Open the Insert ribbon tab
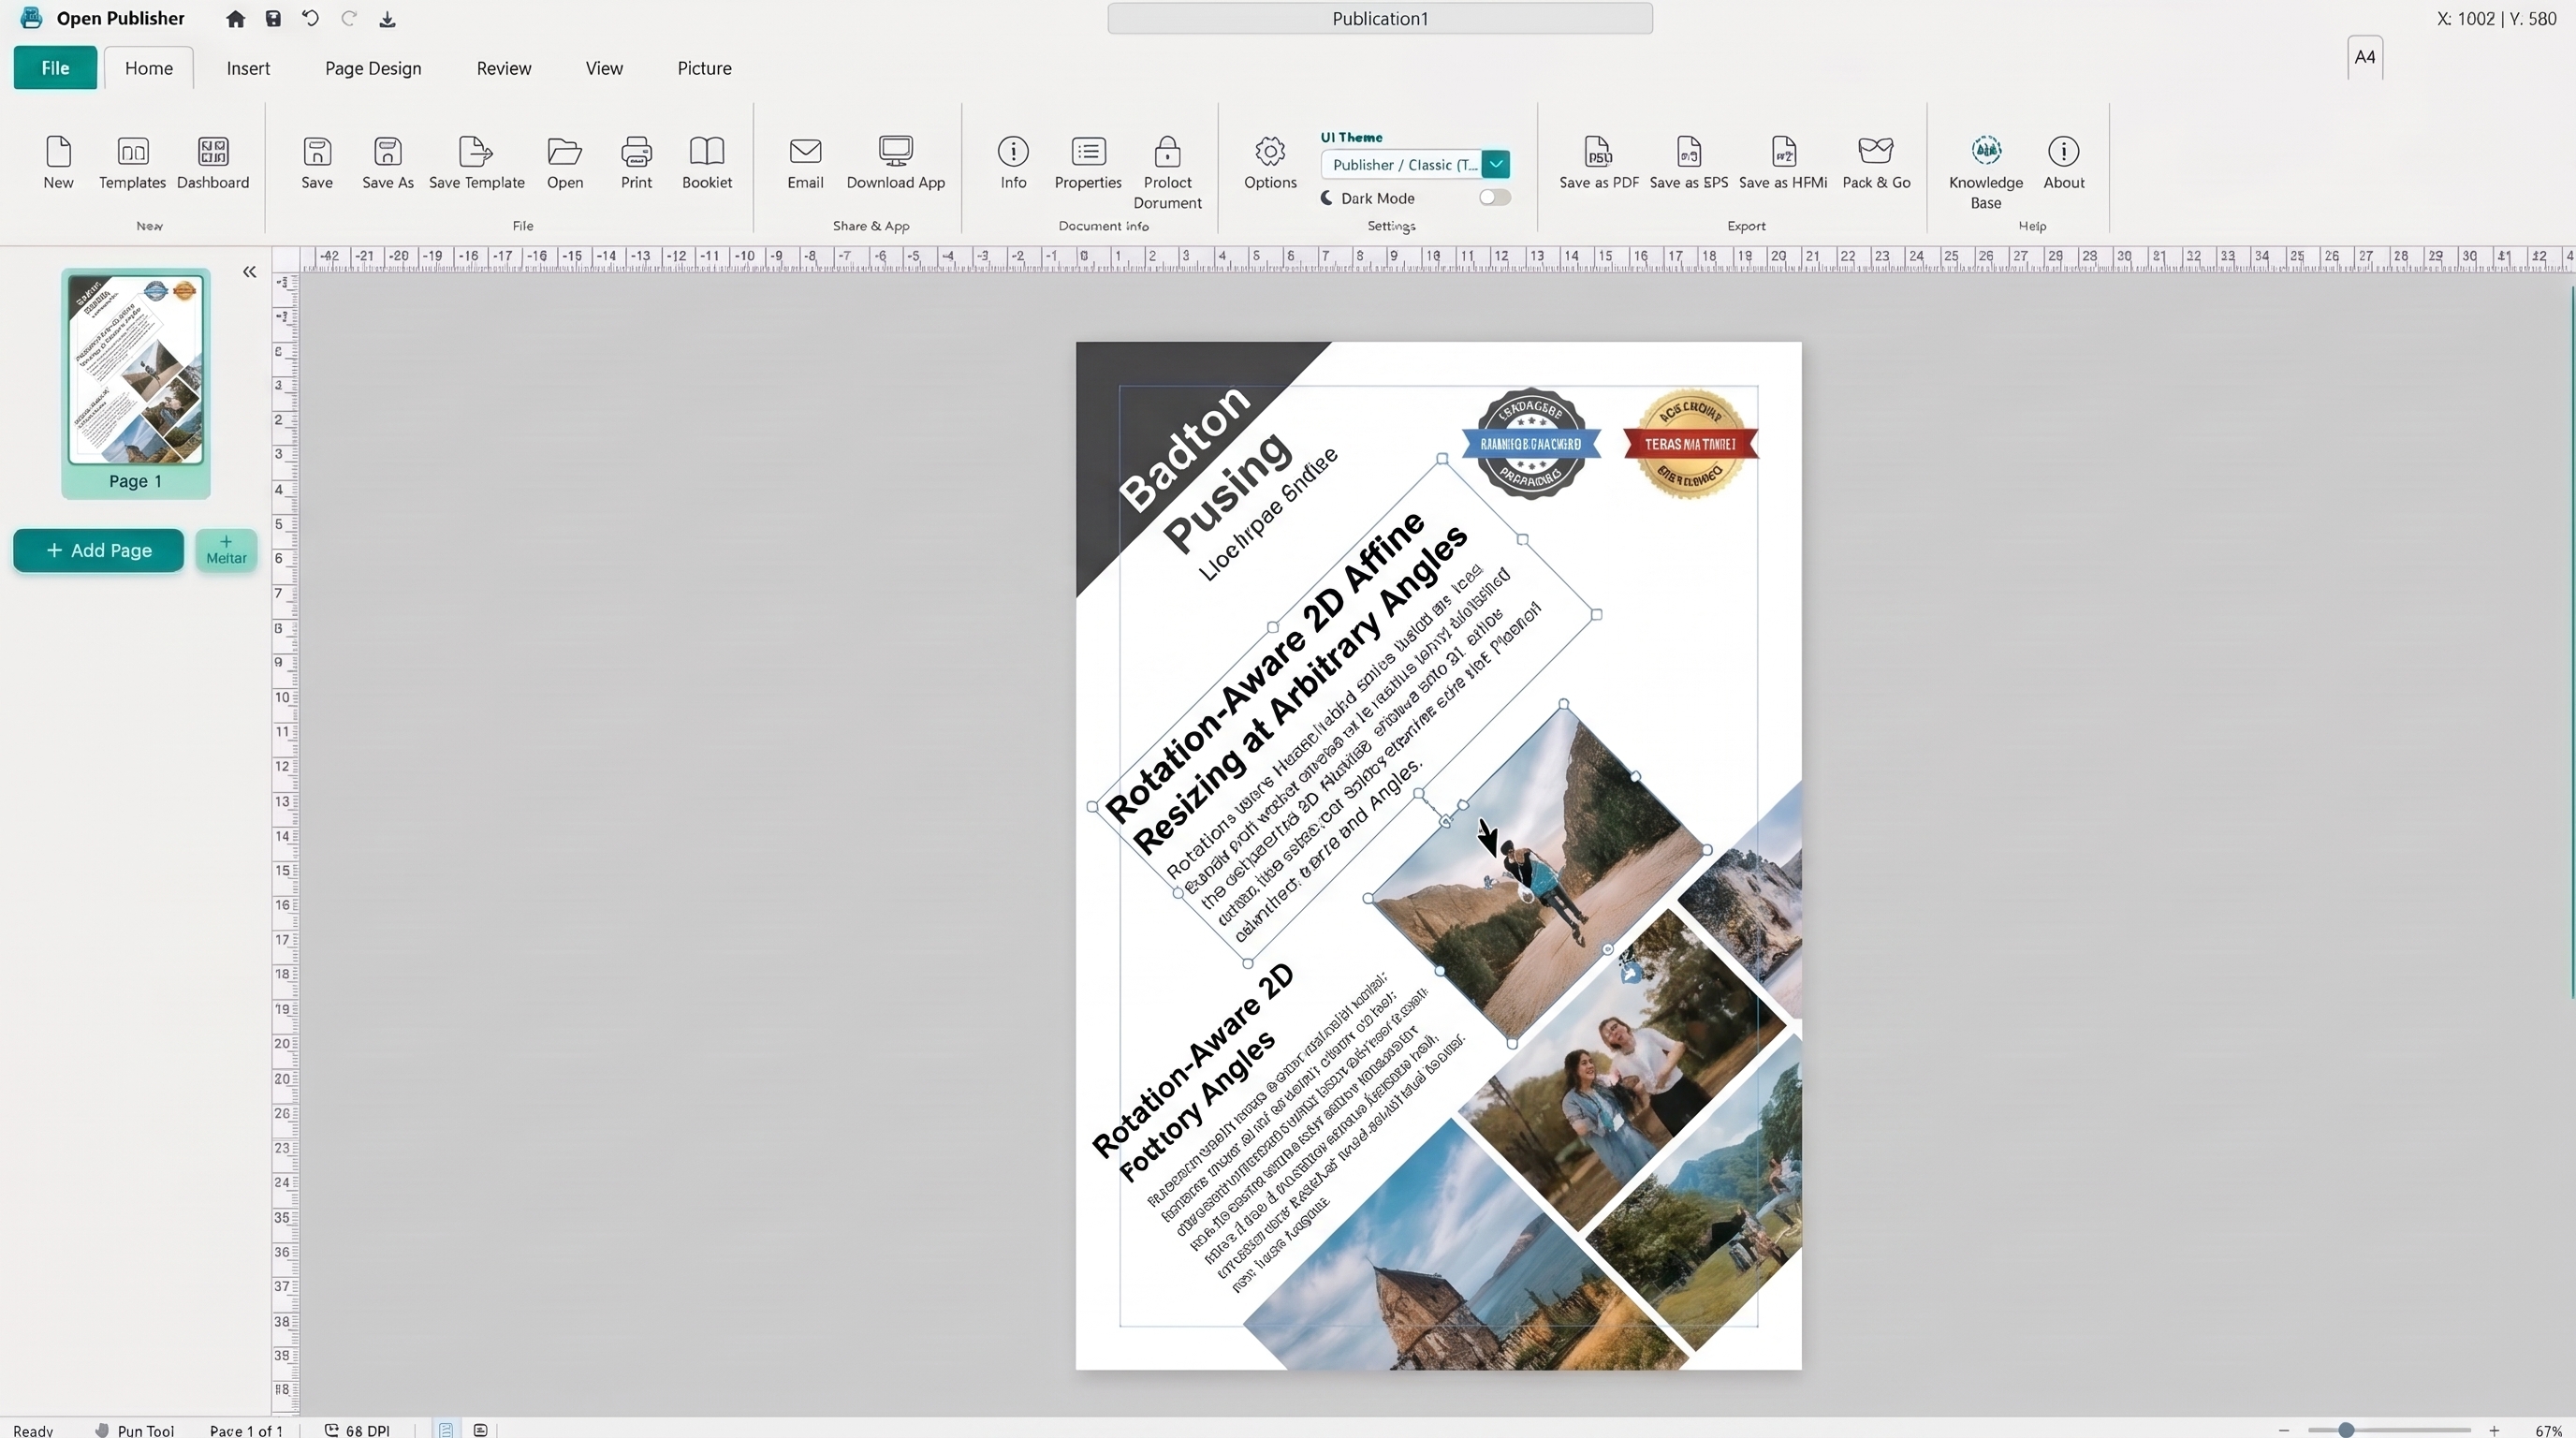This screenshot has height=1438, width=2576. (x=248, y=68)
